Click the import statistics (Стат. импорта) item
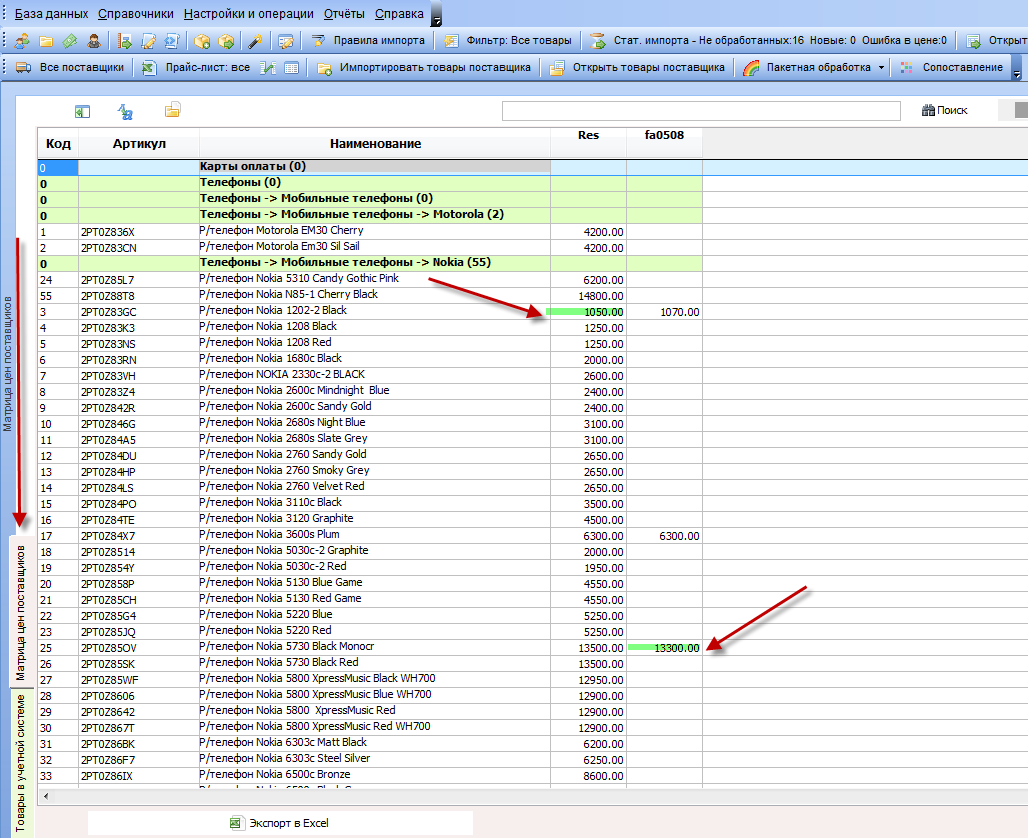The image size is (1028, 838). 768,41
